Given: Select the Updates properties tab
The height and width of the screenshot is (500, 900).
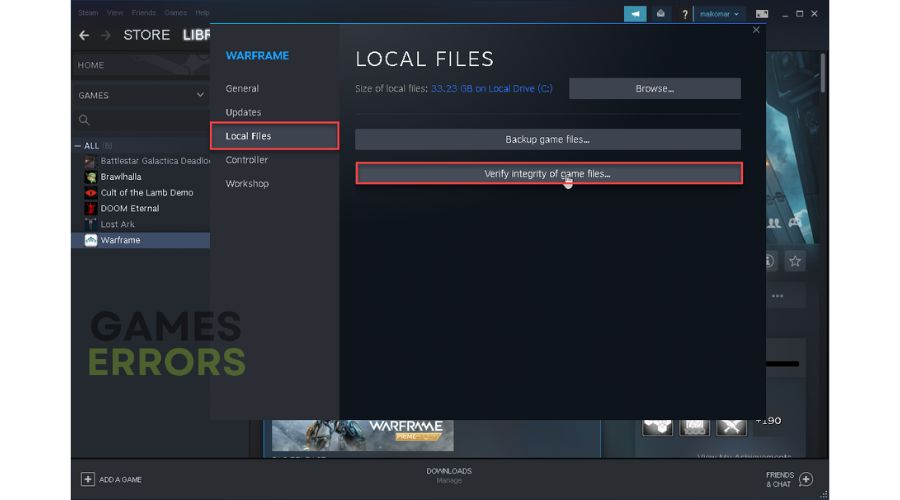Looking at the screenshot, I should pos(243,113).
